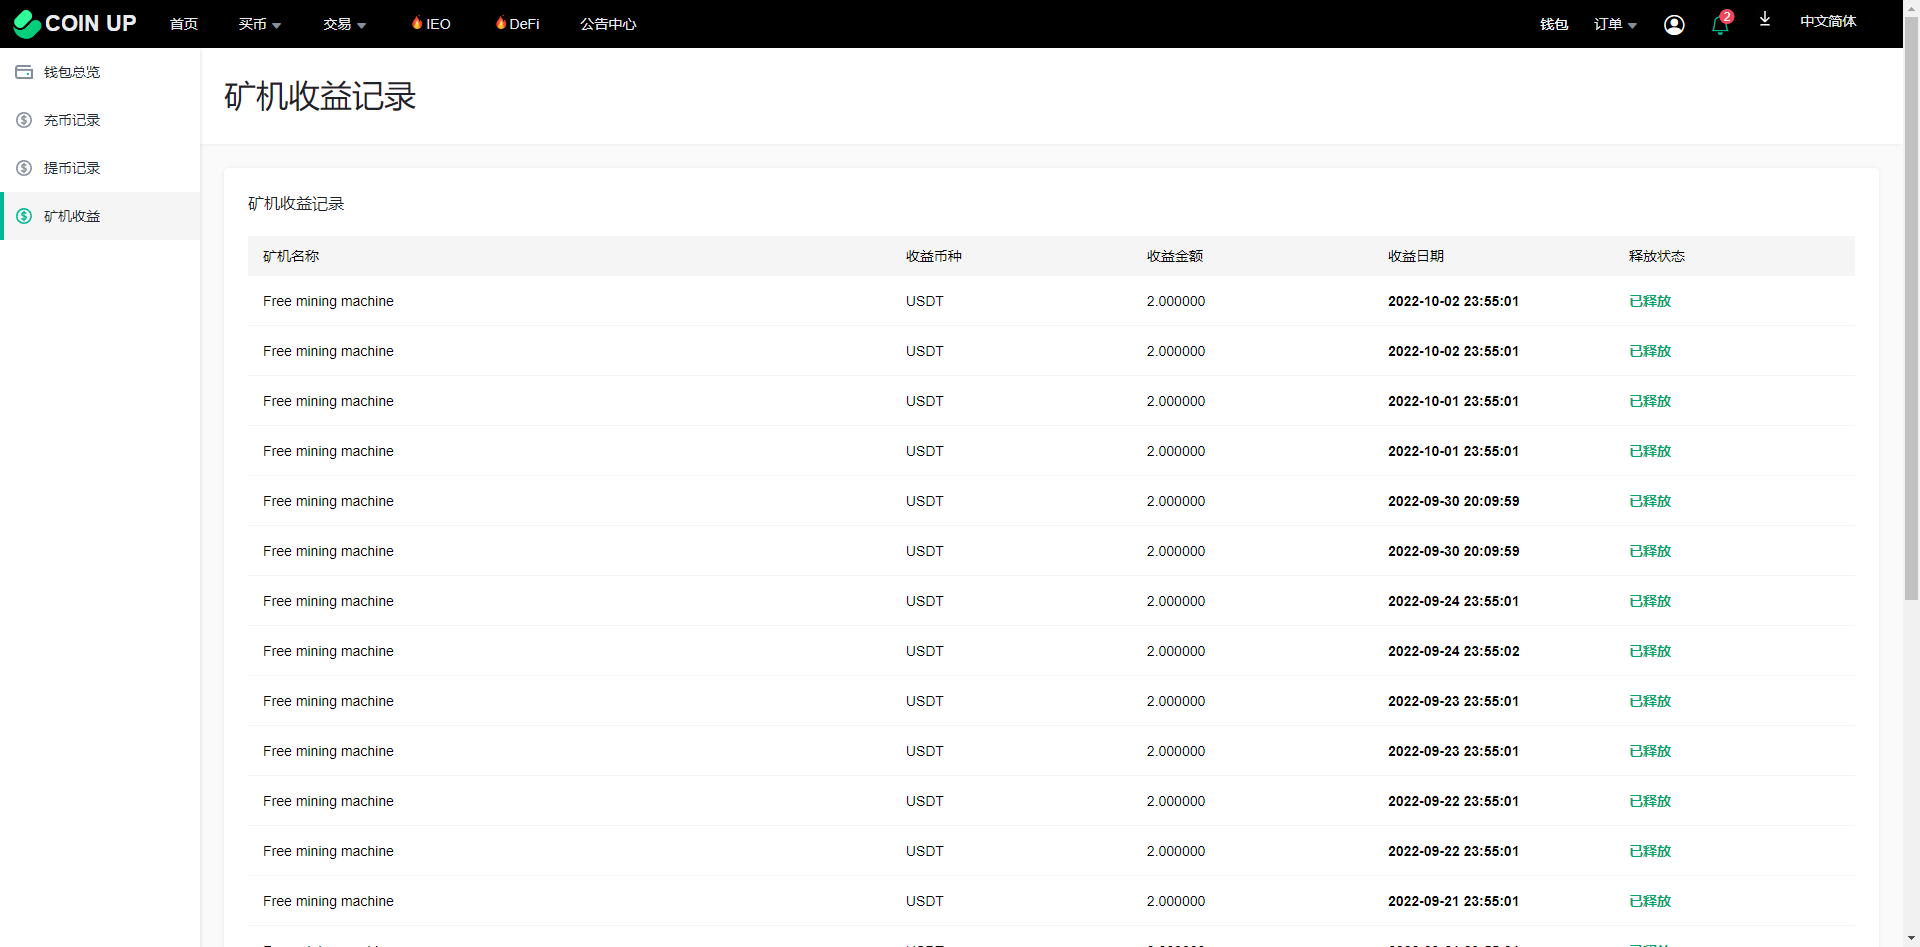Open the user account profile icon

pyautogui.click(x=1673, y=24)
